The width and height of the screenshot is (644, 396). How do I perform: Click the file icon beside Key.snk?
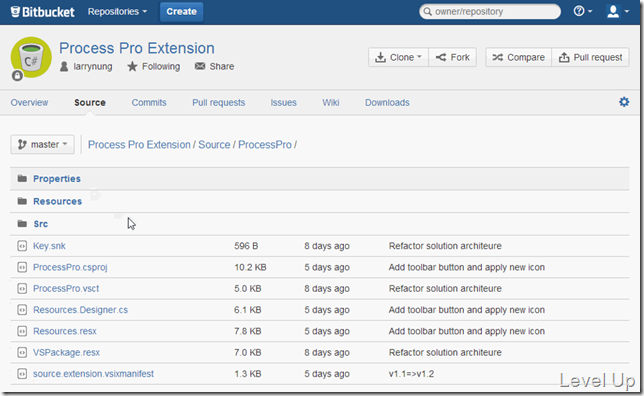[22, 246]
